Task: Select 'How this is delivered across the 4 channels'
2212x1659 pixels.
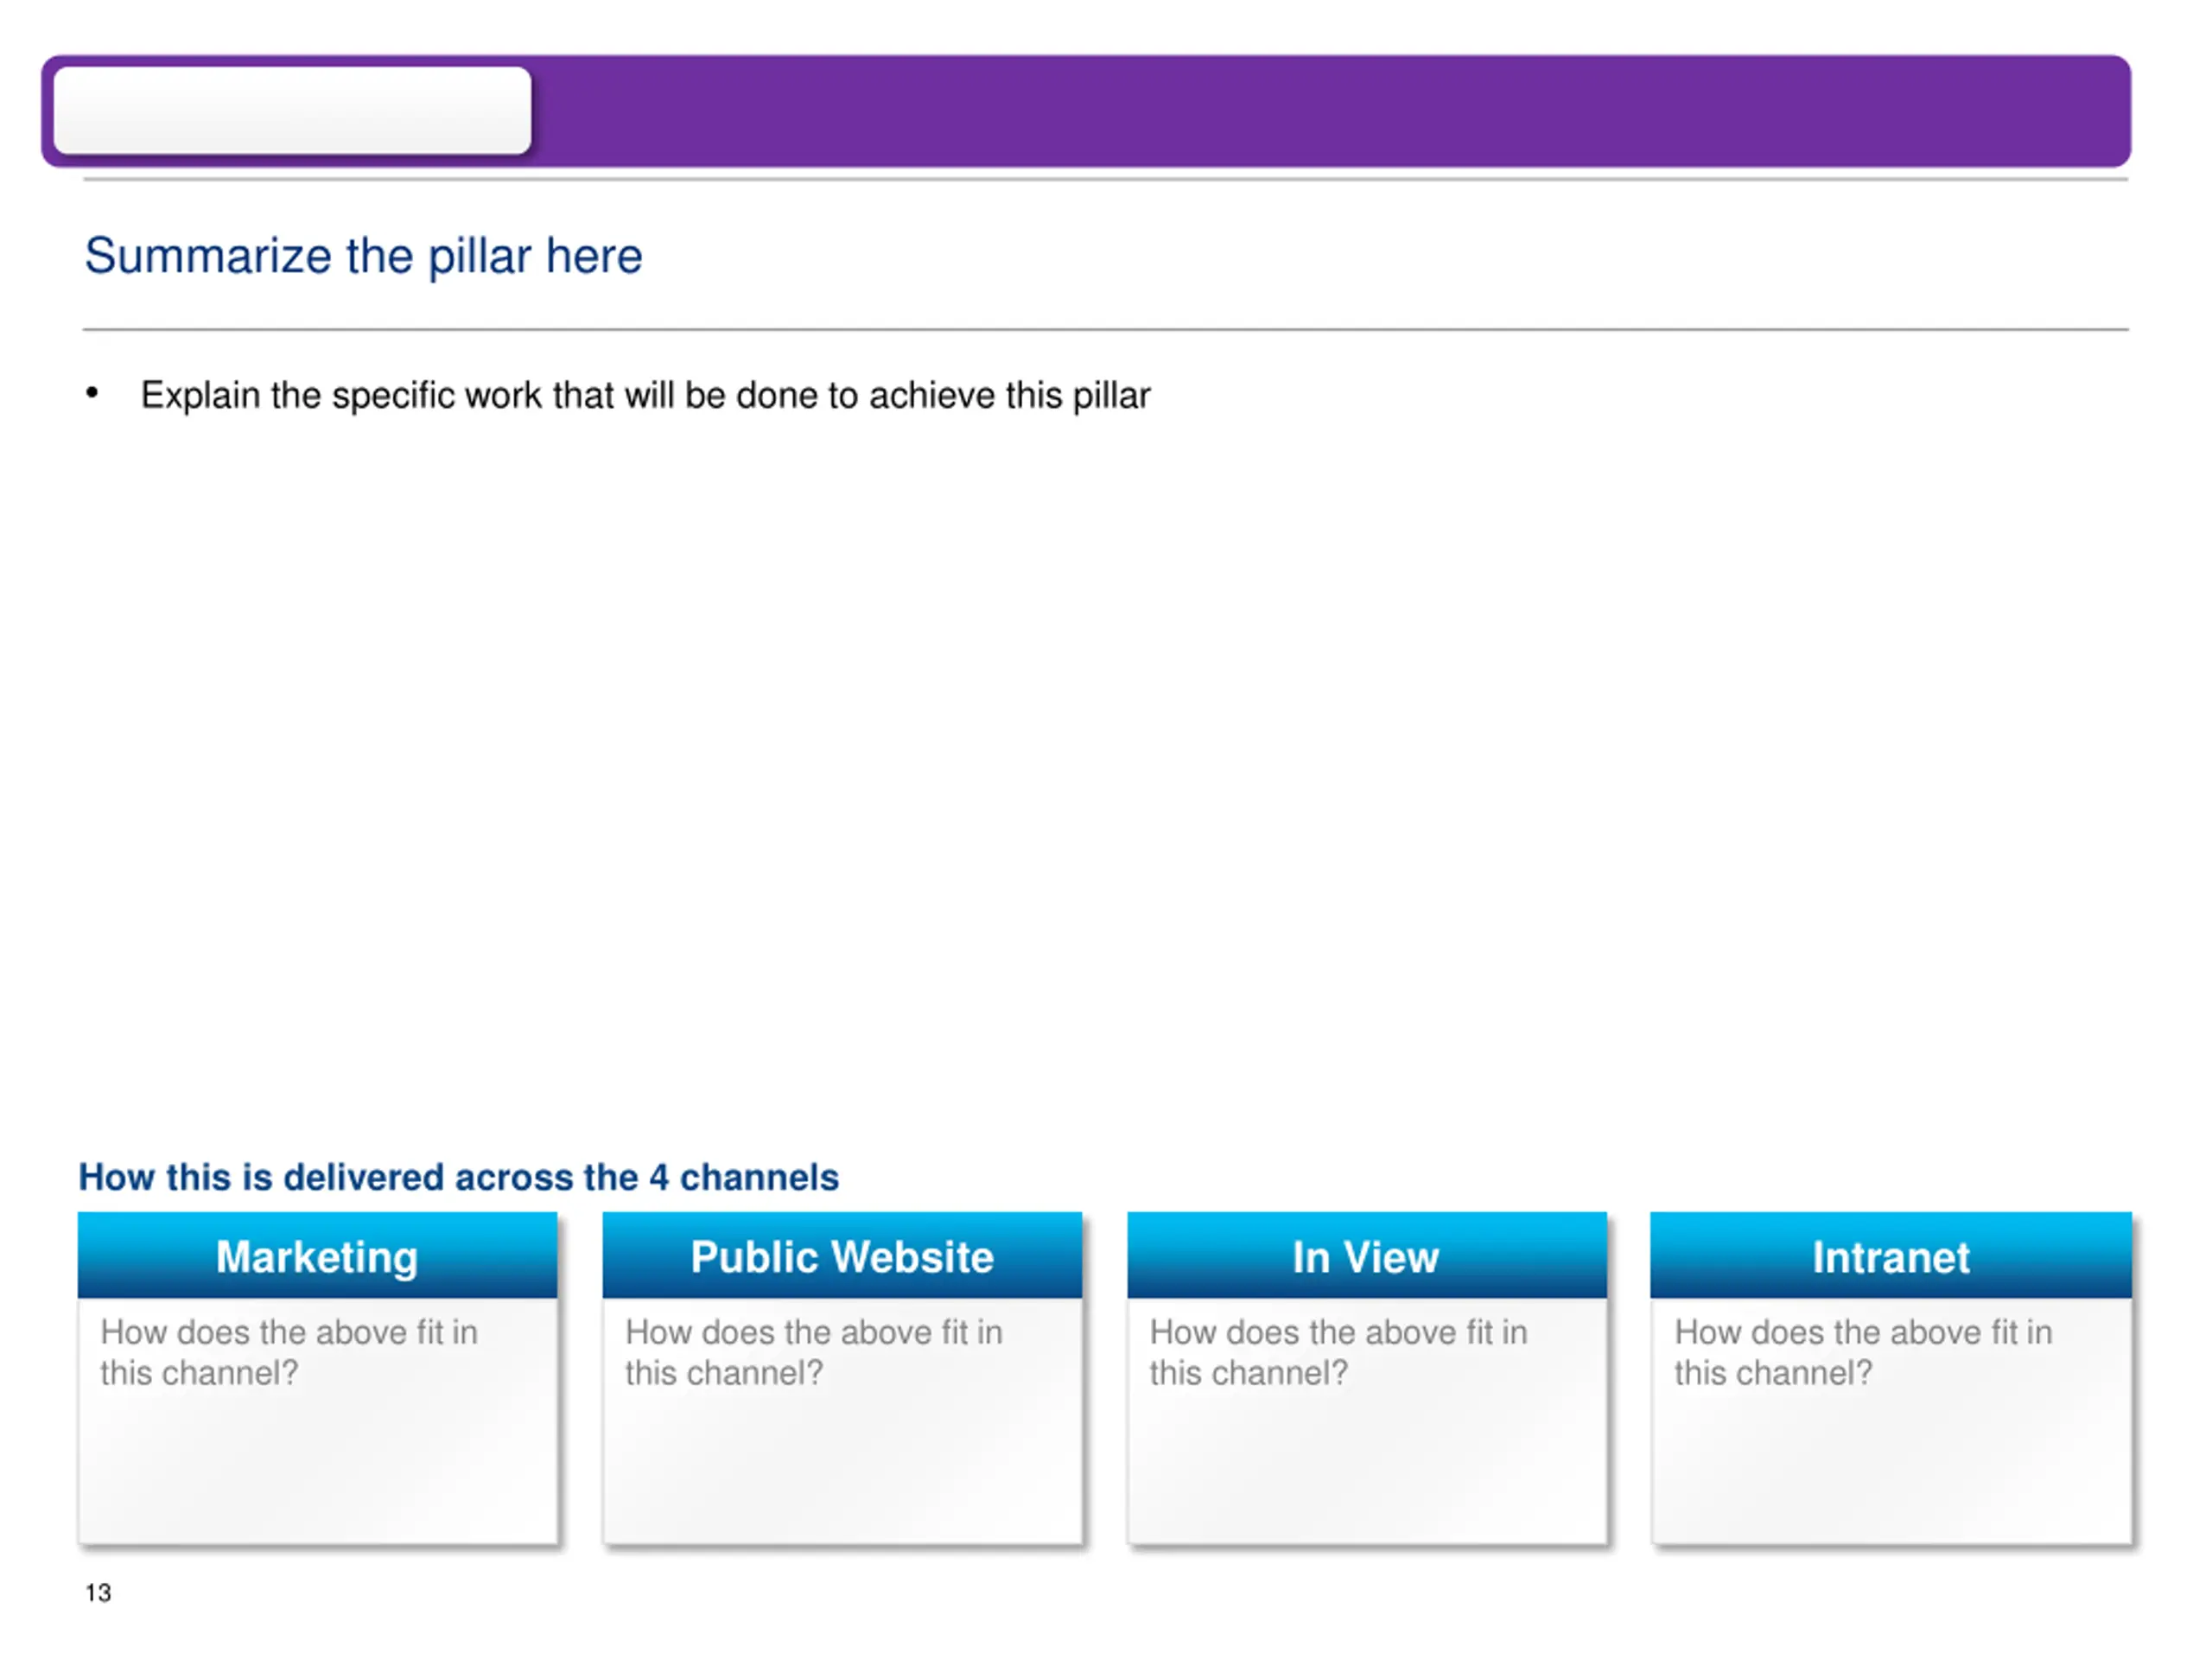Action: pos(458,1177)
